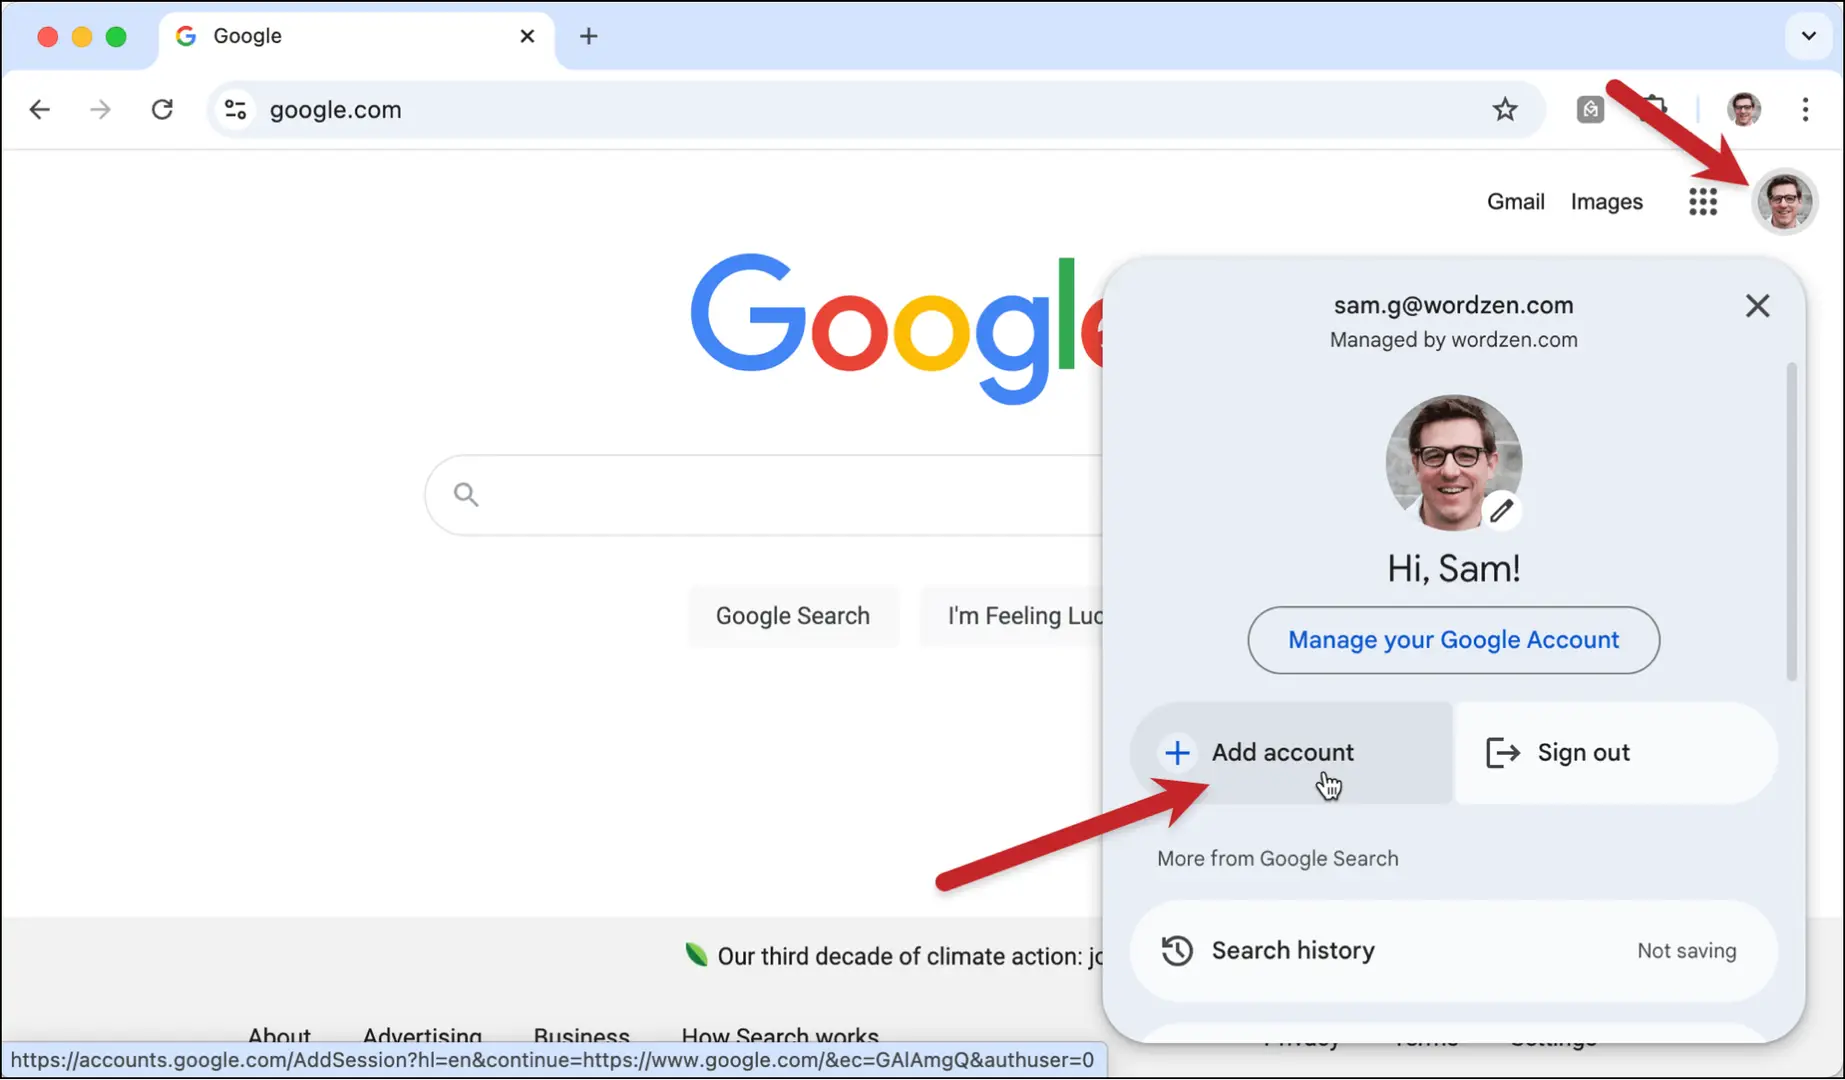Click the Google search input field
The image size is (1845, 1080).
click(x=765, y=494)
